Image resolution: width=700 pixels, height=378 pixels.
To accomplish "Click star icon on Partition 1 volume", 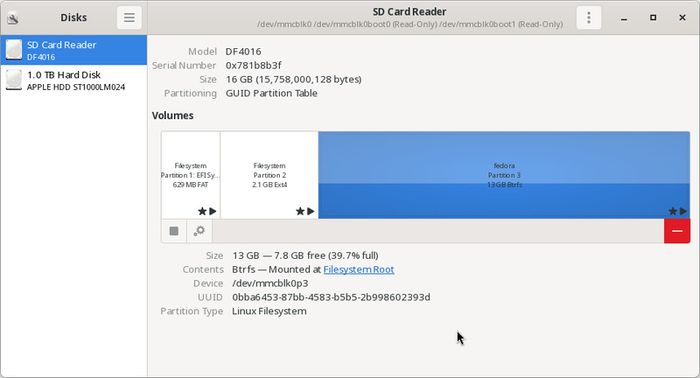I will (202, 211).
